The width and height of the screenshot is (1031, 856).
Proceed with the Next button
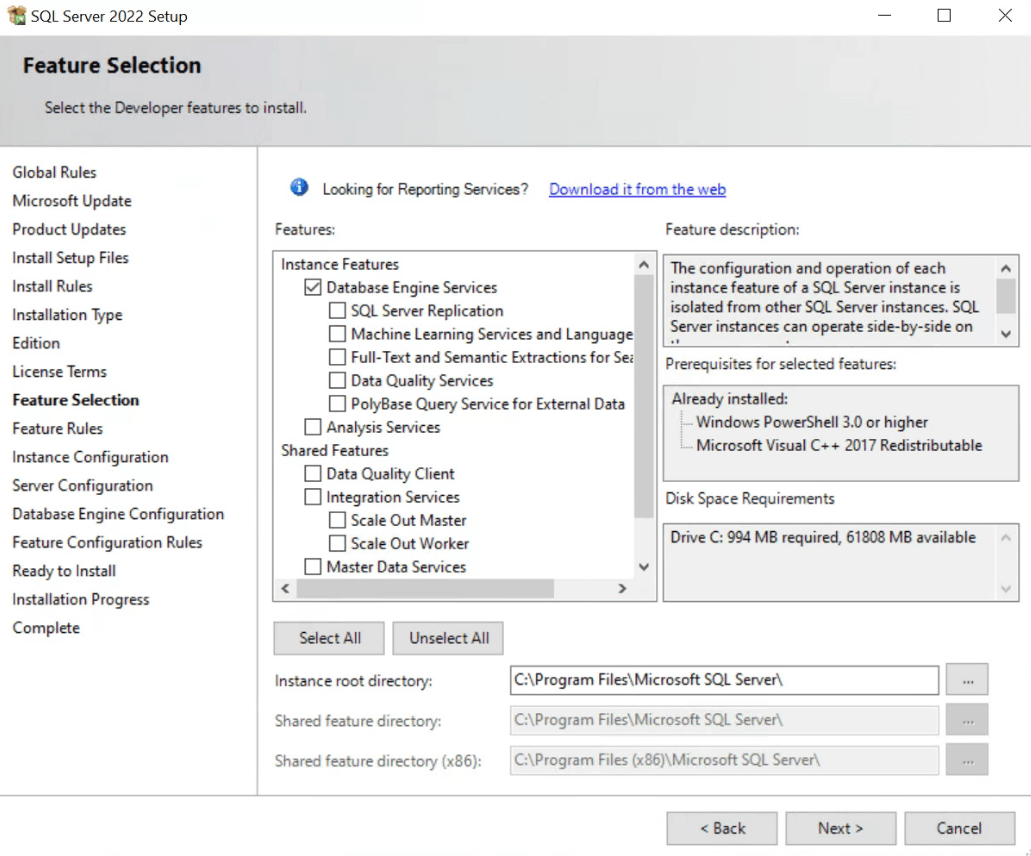[840, 828]
